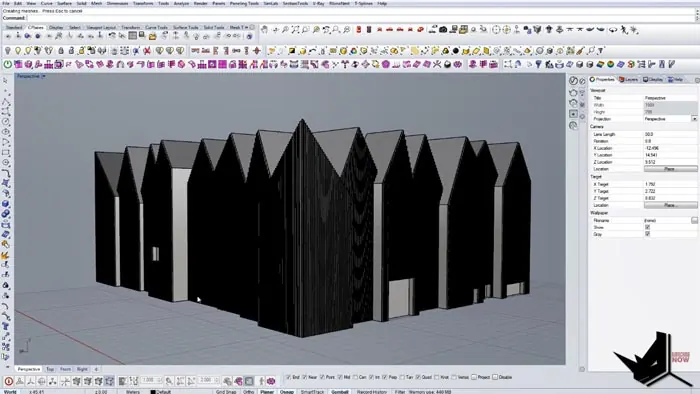Select the arrow pointer tool in left sidebar
The image size is (700, 394).
(x=5, y=81)
